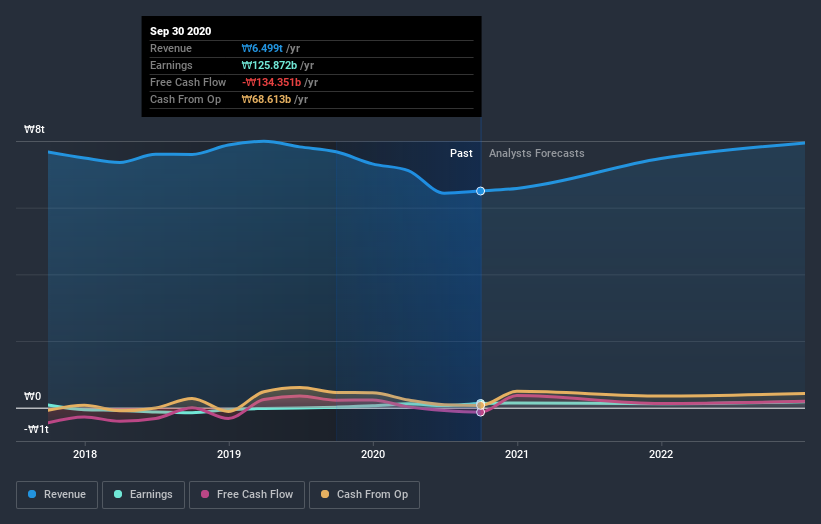Toggle the Revenue legend button
821x524 pixels.
click(57, 495)
